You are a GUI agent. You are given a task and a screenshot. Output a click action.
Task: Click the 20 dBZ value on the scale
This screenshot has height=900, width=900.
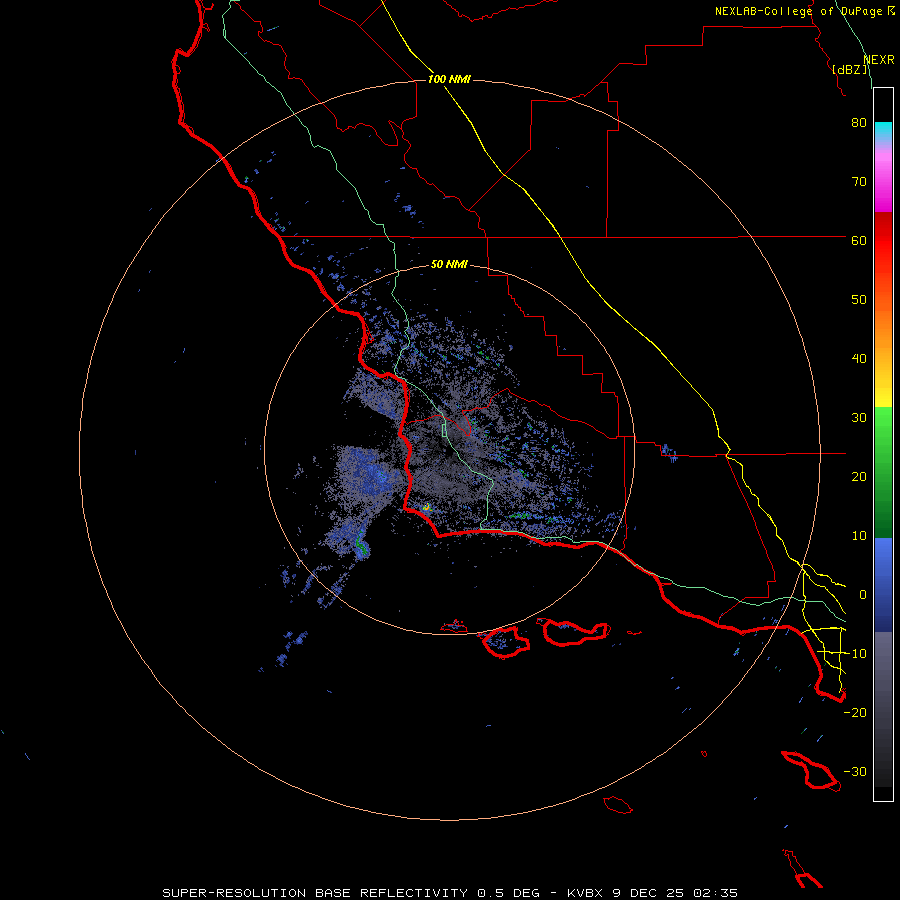tap(859, 477)
